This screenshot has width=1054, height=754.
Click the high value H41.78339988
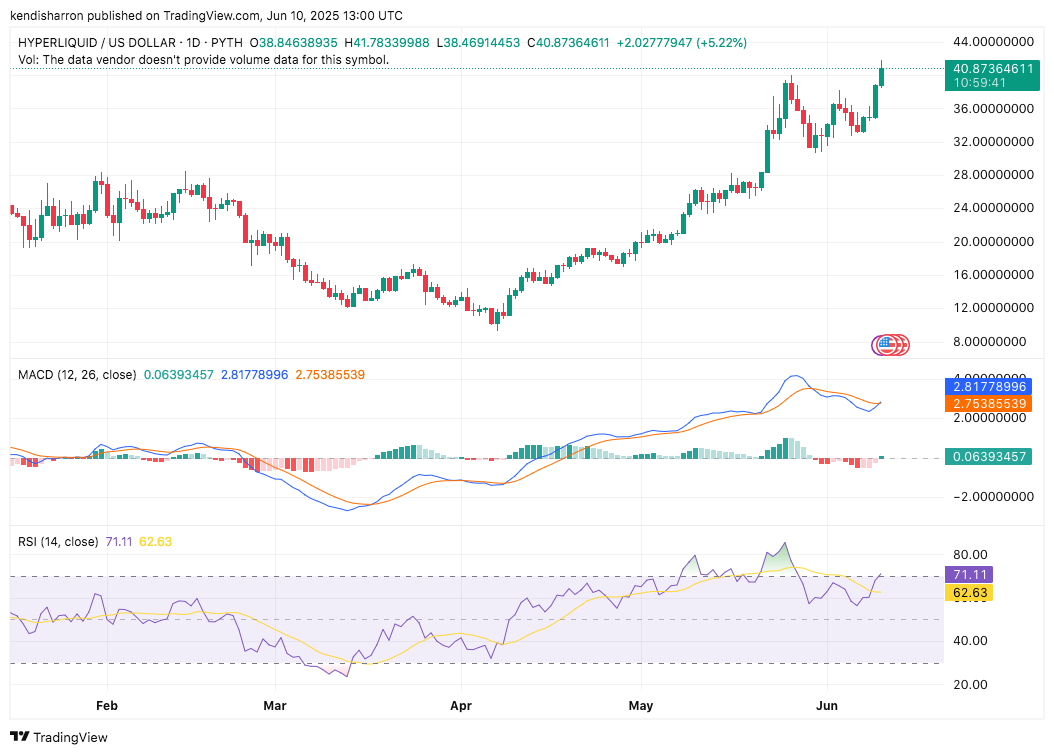(x=387, y=42)
